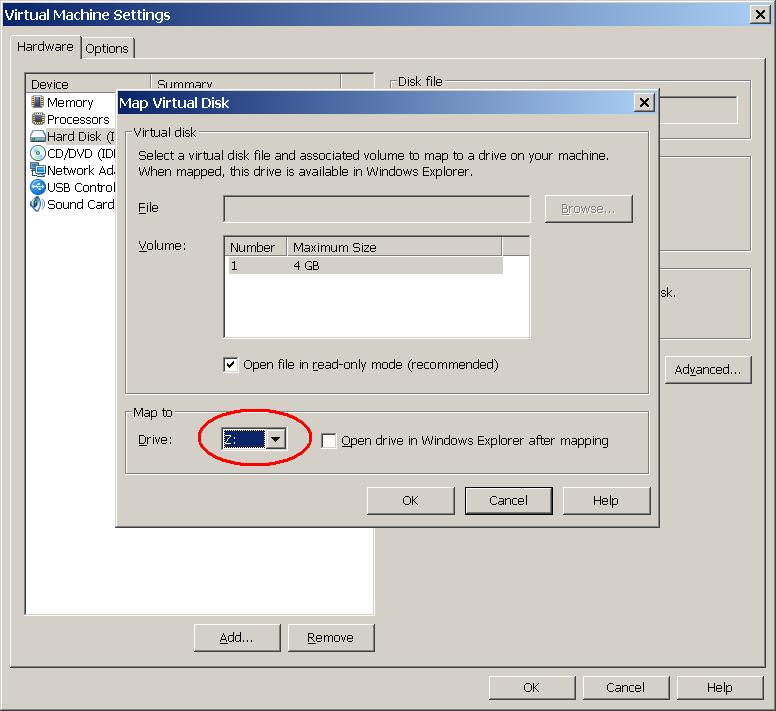Image resolution: width=776 pixels, height=711 pixels.
Task: Close the Map Virtual Disk dialog
Action: [x=644, y=103]
